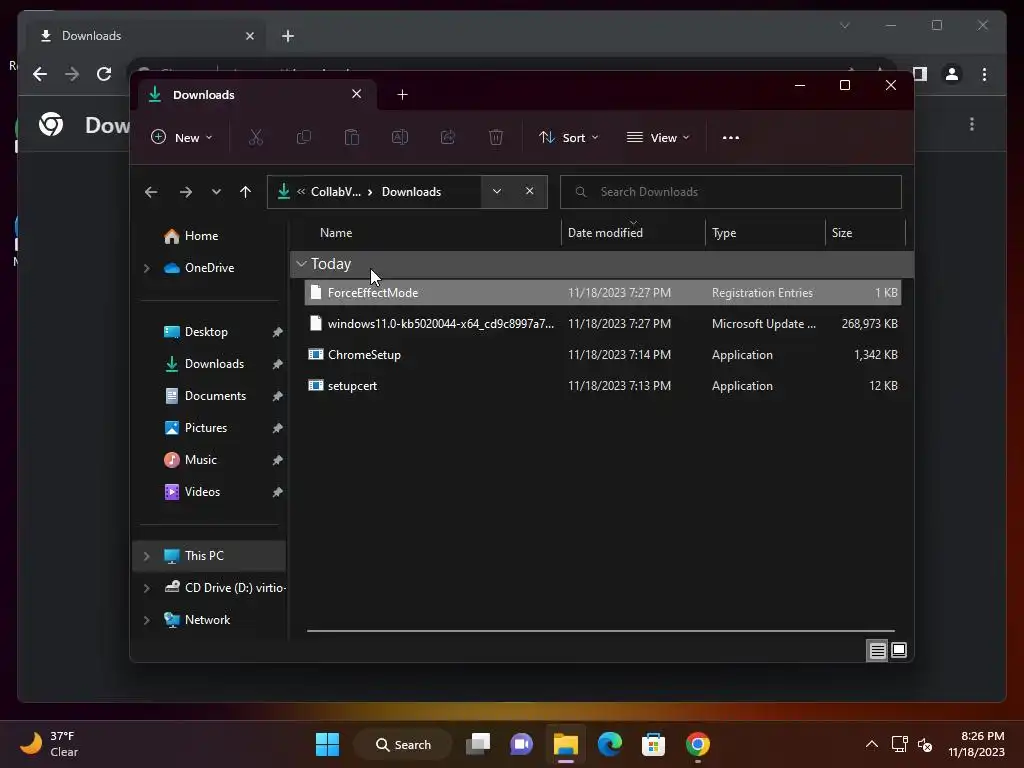Open Task View on the taskbar
This screenshot has width=1024, height=768.
[x=478, y=744]
